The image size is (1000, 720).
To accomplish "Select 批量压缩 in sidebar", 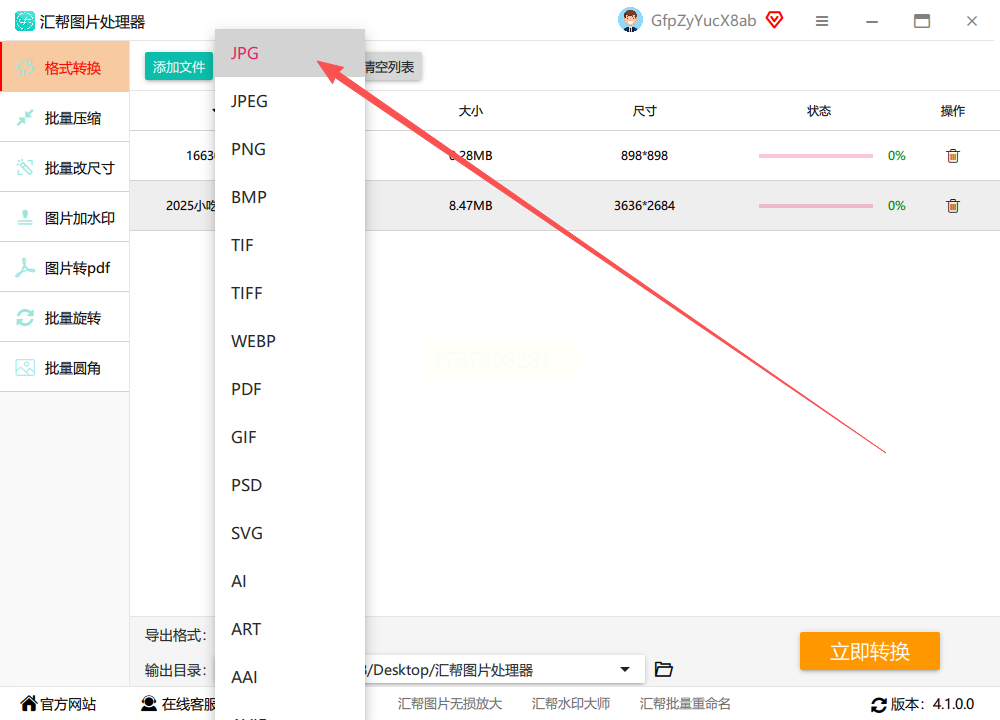I will (x=64, y=118).
